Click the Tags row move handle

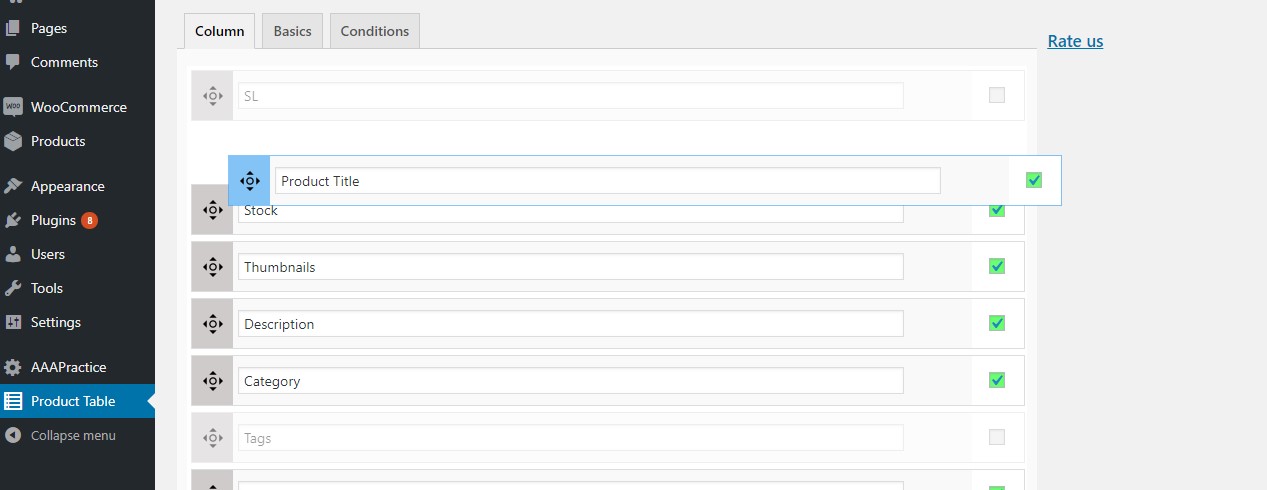(x=212, y=438)
